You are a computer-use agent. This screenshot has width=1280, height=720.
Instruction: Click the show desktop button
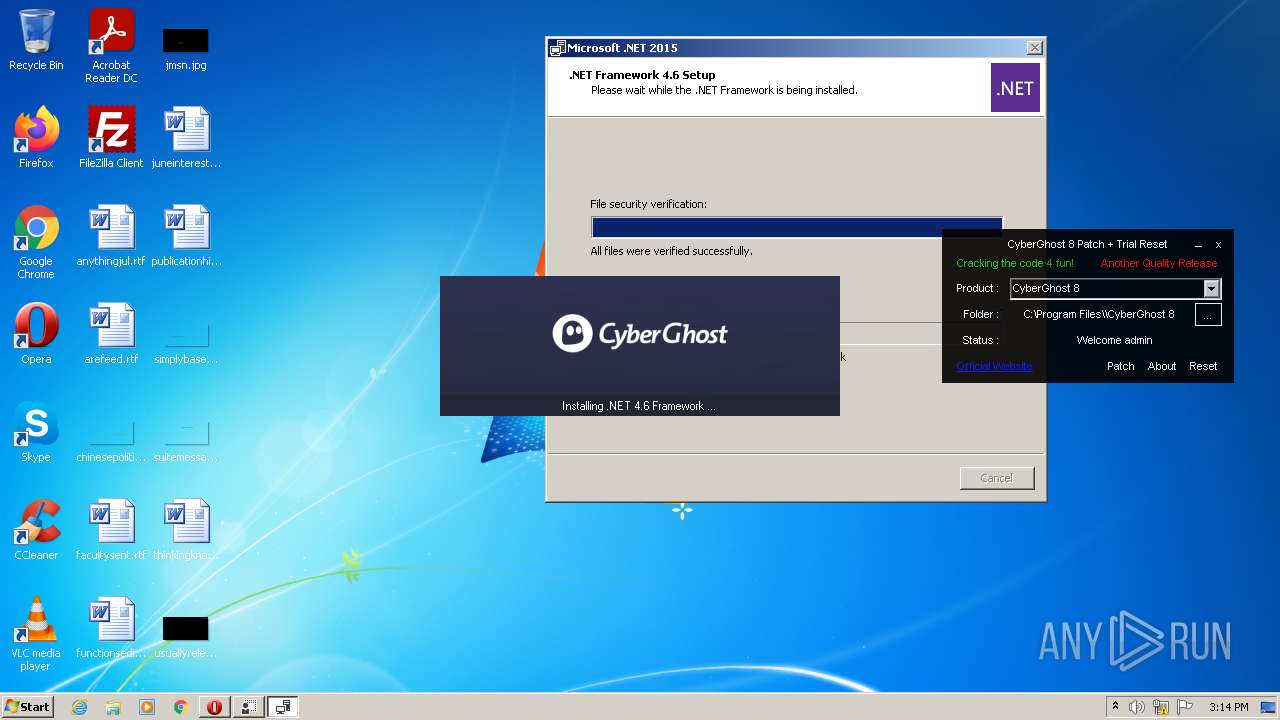coord(1269,707)
